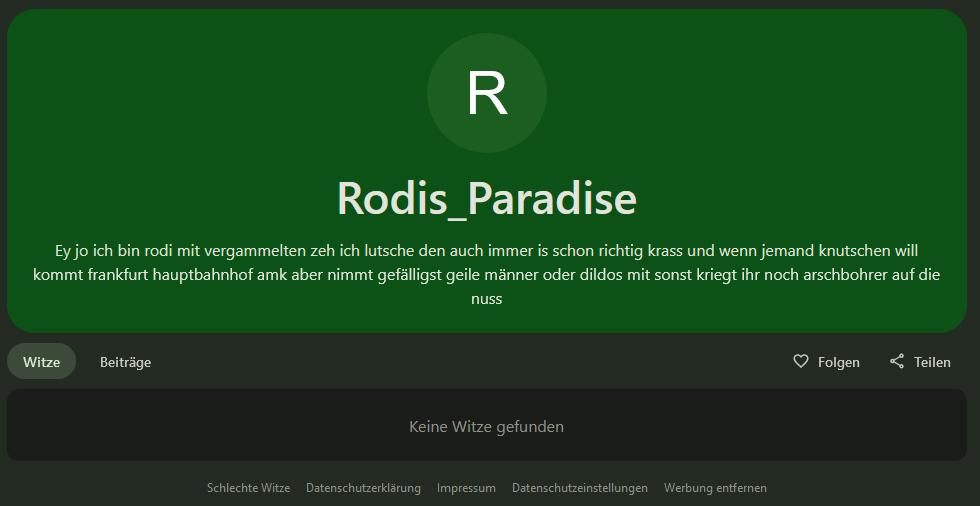The width and height of the screenshot is (980, 506).
Task: Switch to the Beiträge tab
Action: (125, 362)
